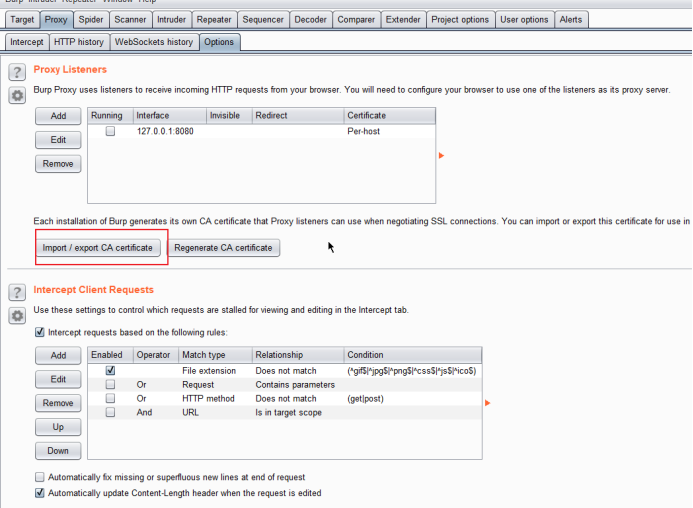Open the User options tab
The image size is (693, 508).
click(524, 20)
